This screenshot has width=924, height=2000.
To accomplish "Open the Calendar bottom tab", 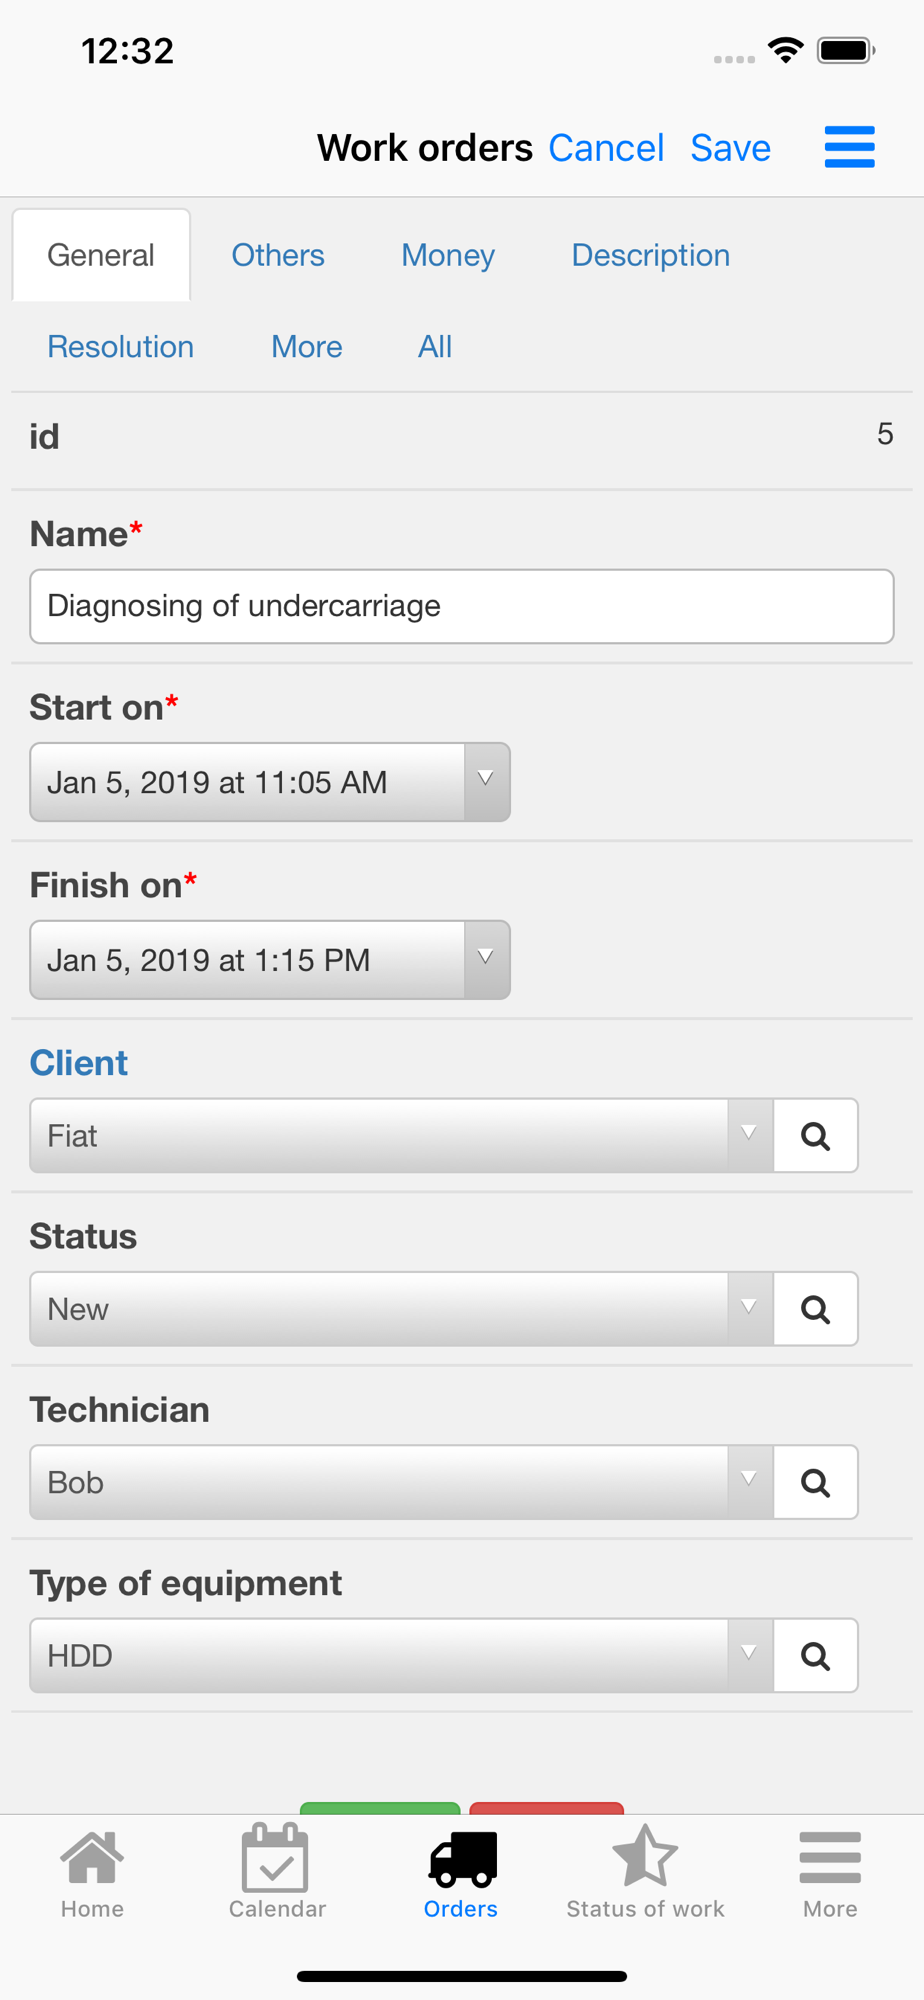I will (277, 1875).
